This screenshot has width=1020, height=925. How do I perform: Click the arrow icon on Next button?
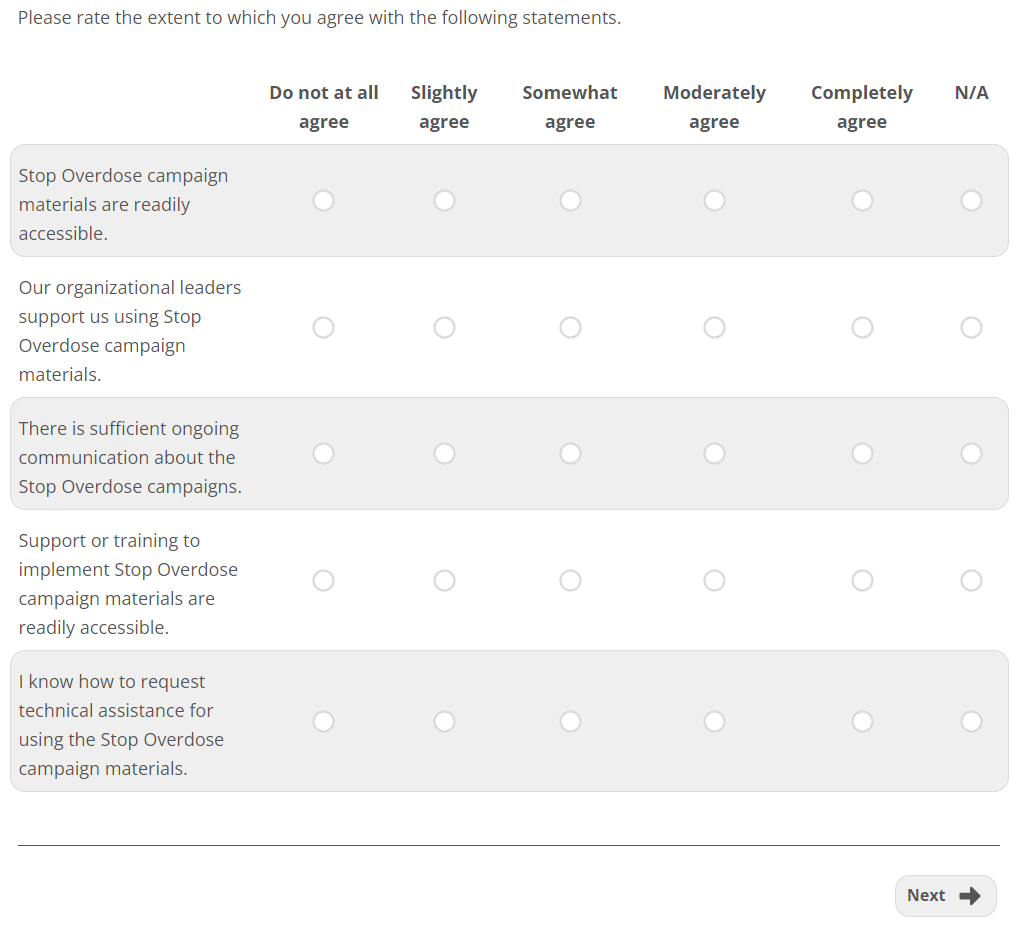tap(969, 896)
